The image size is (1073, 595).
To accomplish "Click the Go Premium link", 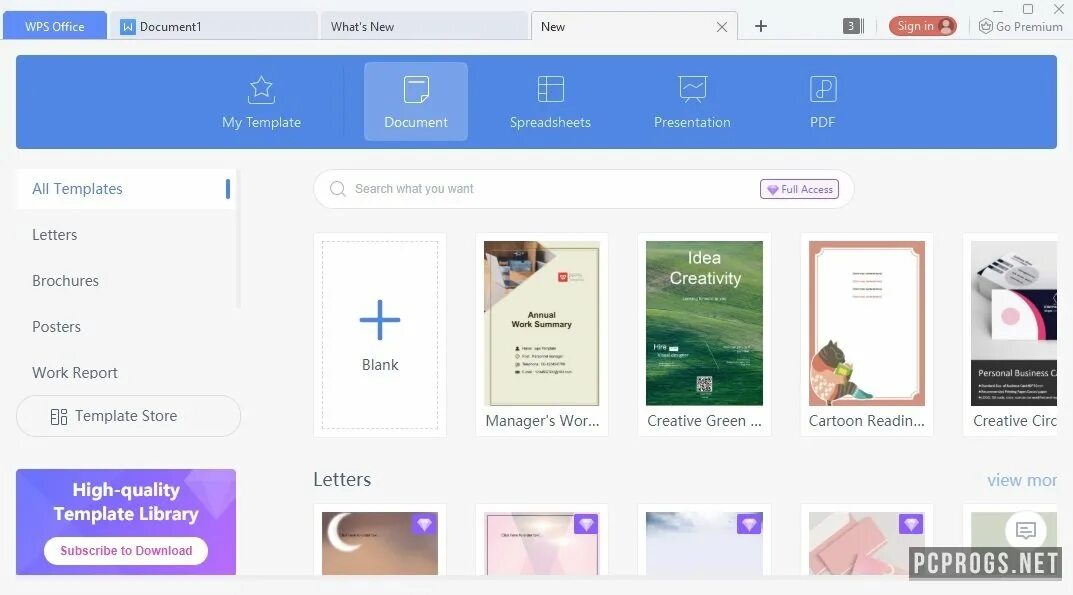I will (x=1021, y=27).
